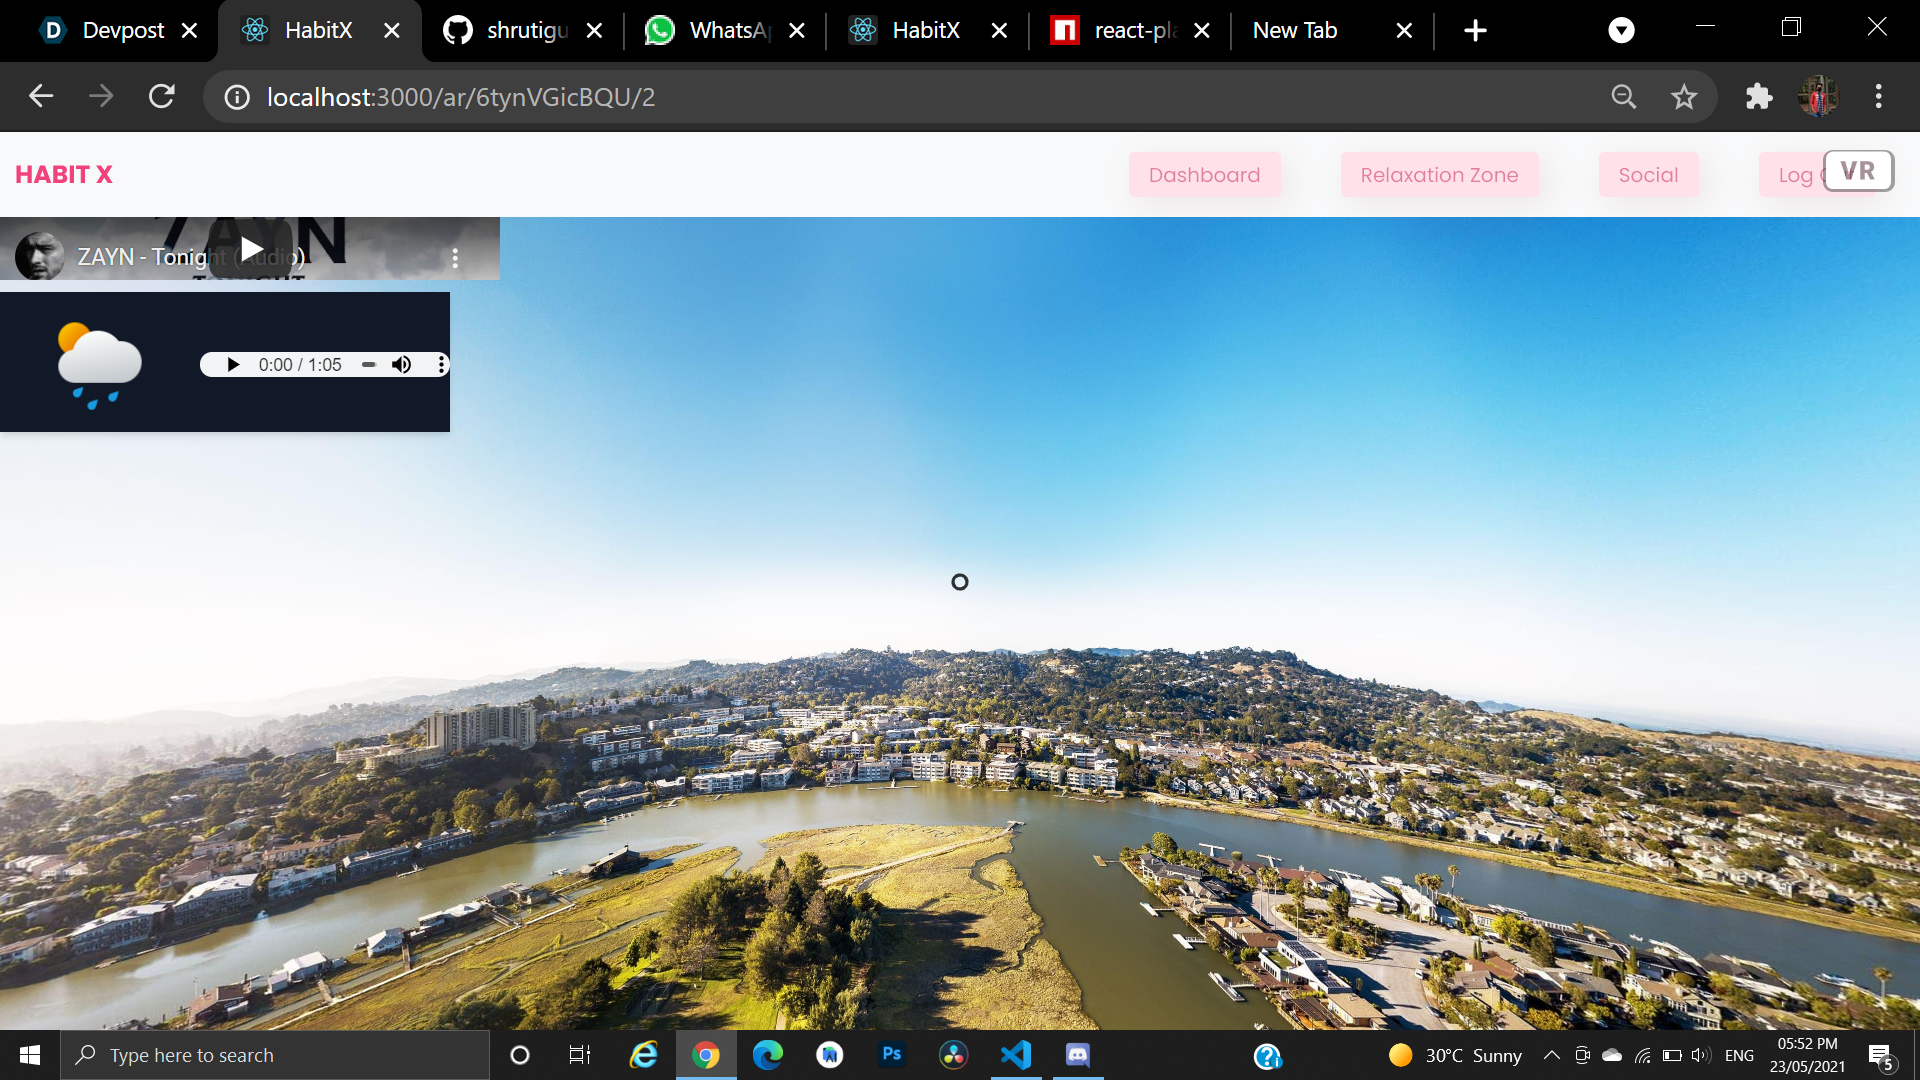Go to Relaxation Zone
This screenshot has height=1080, width=1920.
tap(1438, 175)
